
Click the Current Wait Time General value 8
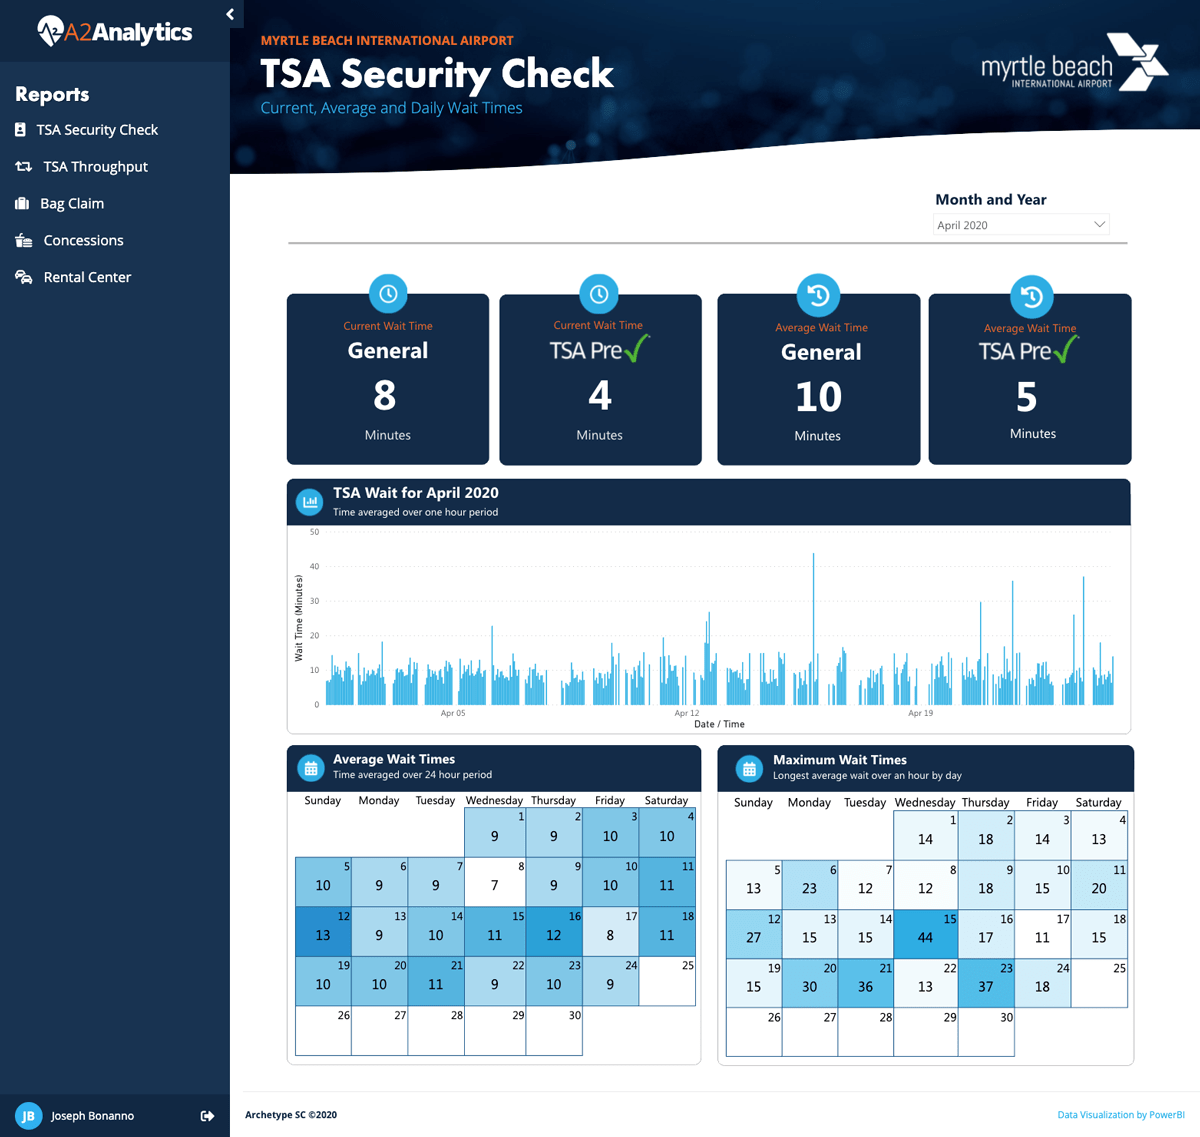385,397
